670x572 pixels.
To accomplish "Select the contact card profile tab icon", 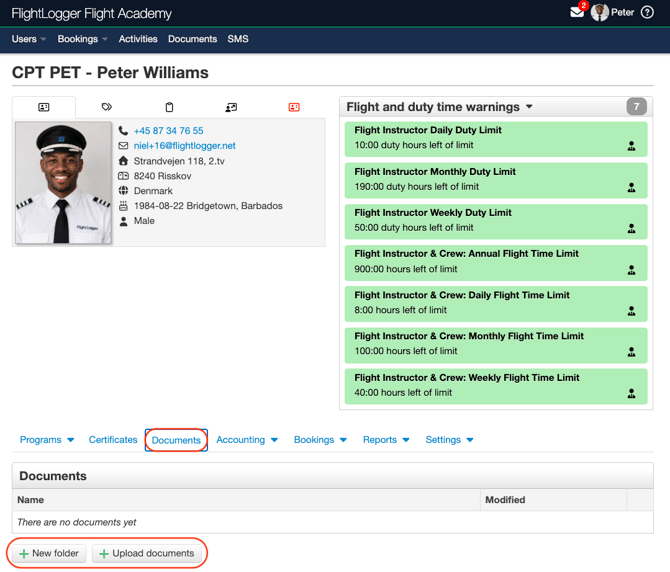I will tap(44, 107).
